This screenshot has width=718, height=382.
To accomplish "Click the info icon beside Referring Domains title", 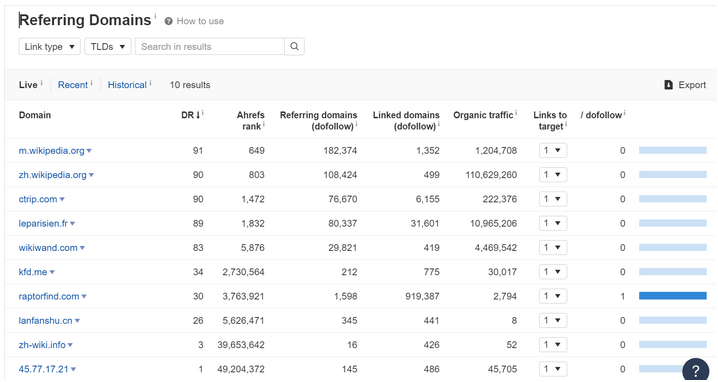I will (x=155, y=16).
